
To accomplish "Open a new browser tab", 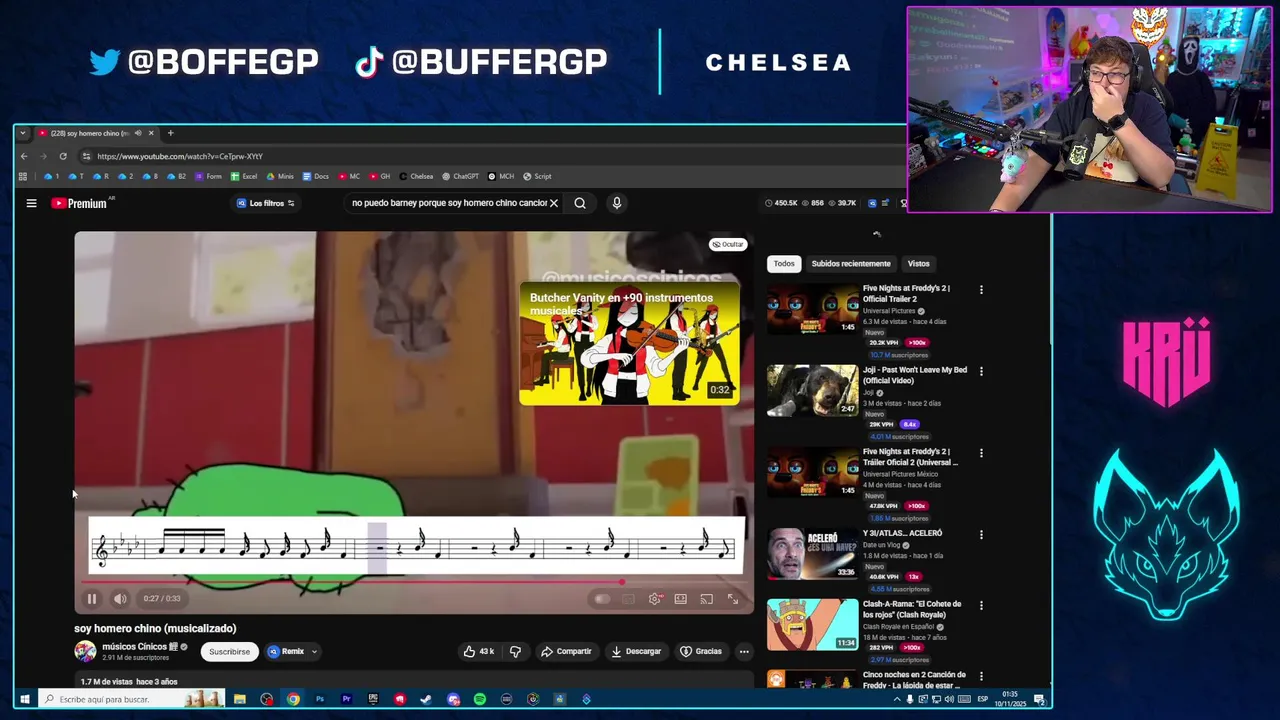I will click(x=170, y=133).
